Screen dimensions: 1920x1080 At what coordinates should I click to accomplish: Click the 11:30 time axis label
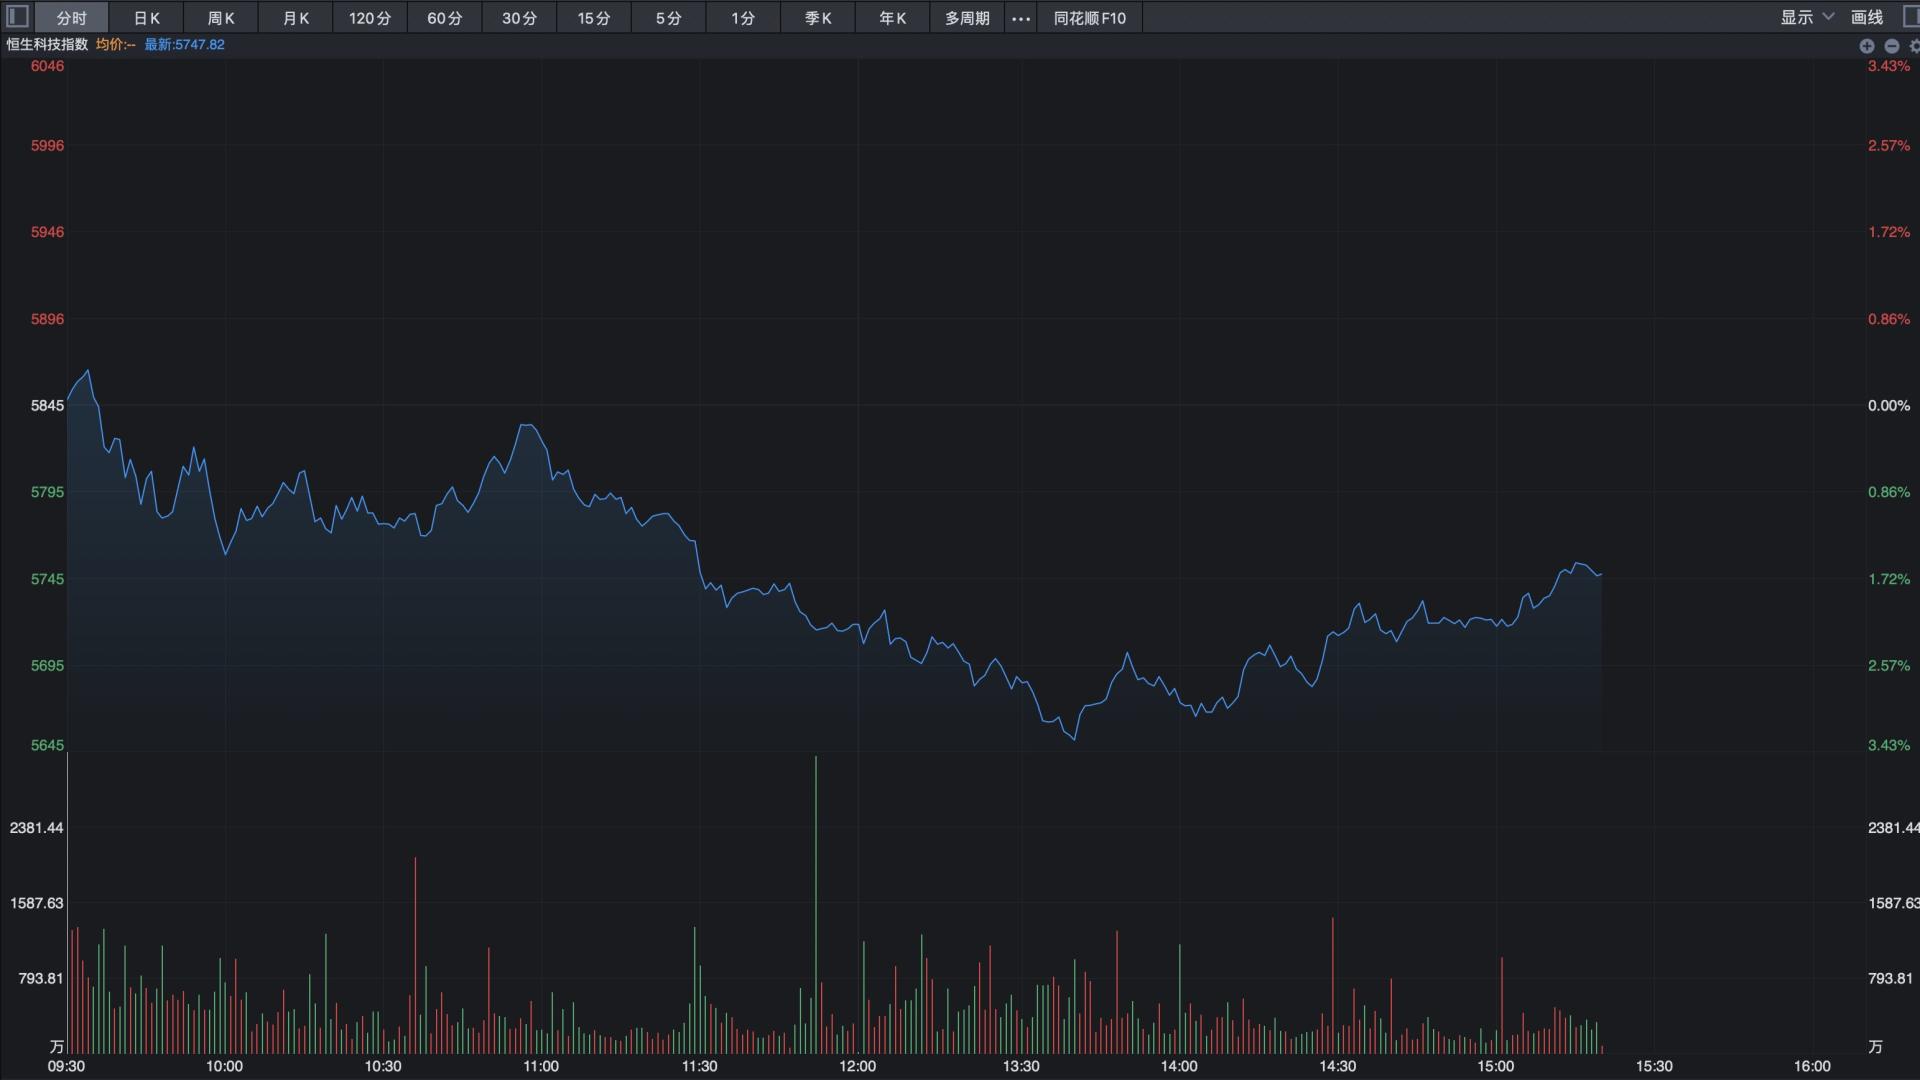(699, 1066)
